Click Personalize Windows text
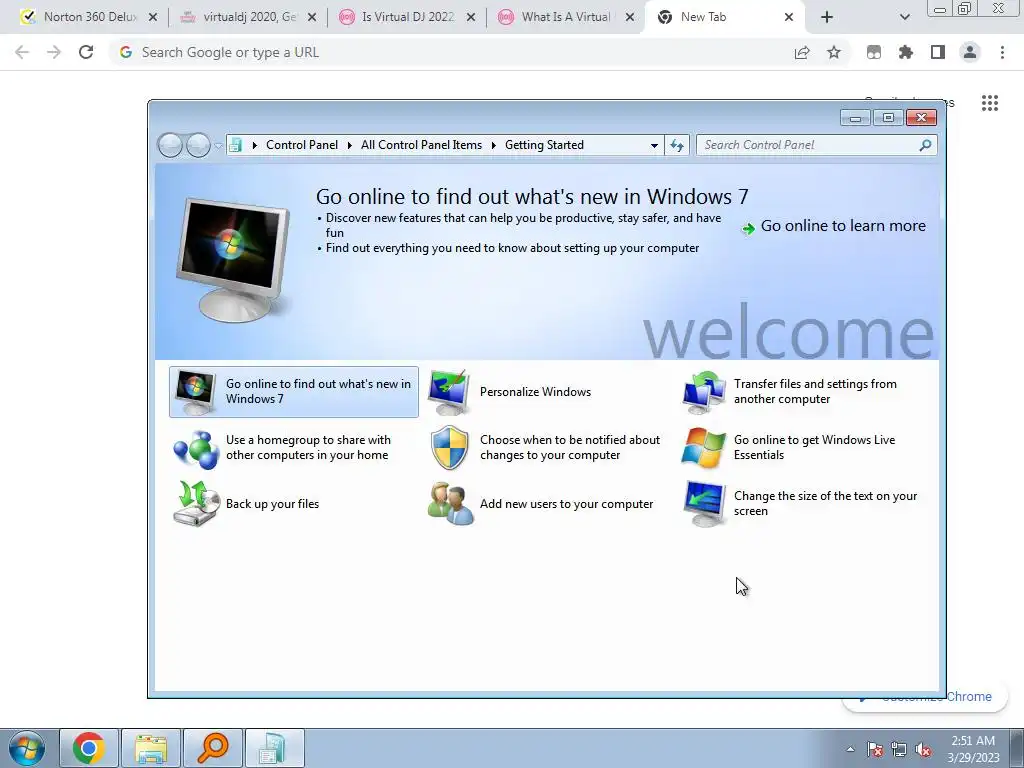Viewport: 1024px width, 768px height. (x=536, y=392)
